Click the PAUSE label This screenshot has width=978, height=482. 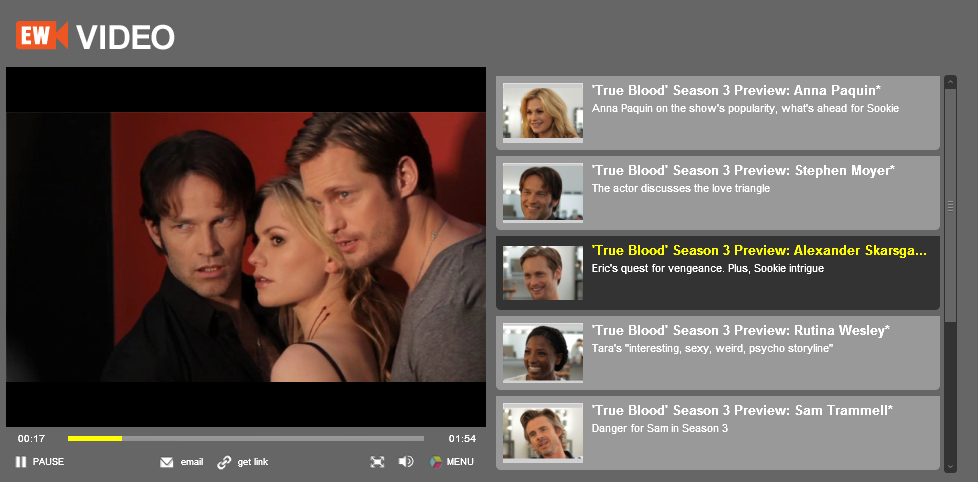(48, 462)
